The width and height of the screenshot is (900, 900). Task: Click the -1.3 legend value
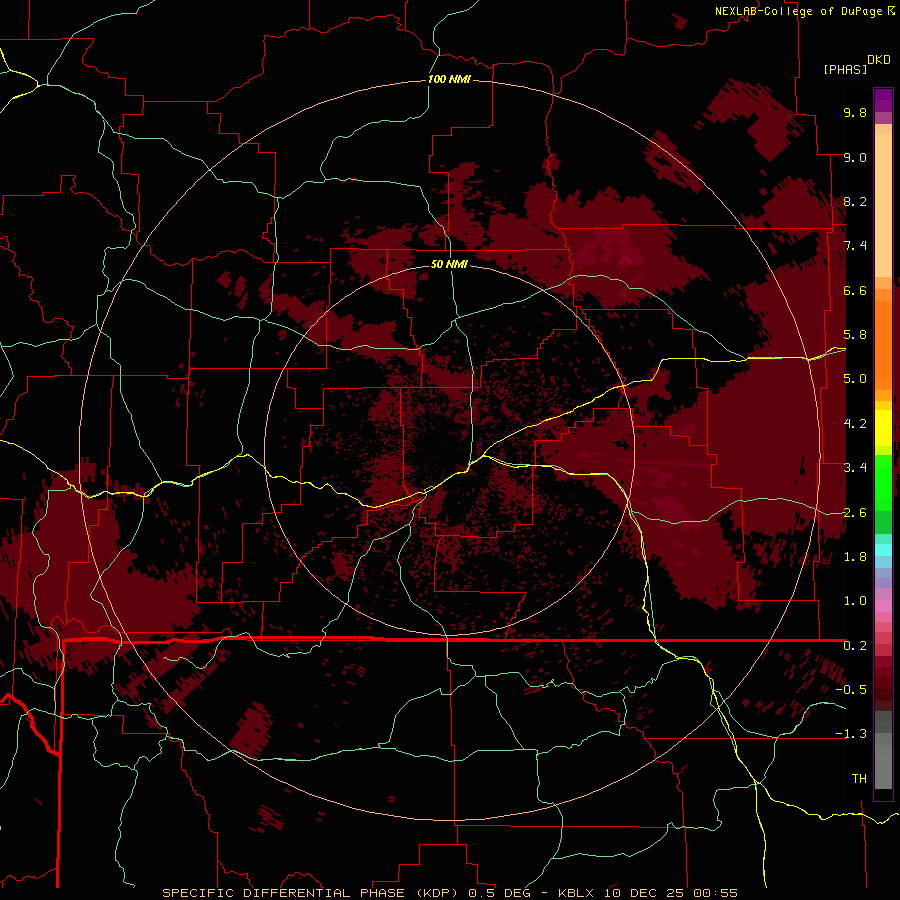pyautogui.click(x=851, y=734)
